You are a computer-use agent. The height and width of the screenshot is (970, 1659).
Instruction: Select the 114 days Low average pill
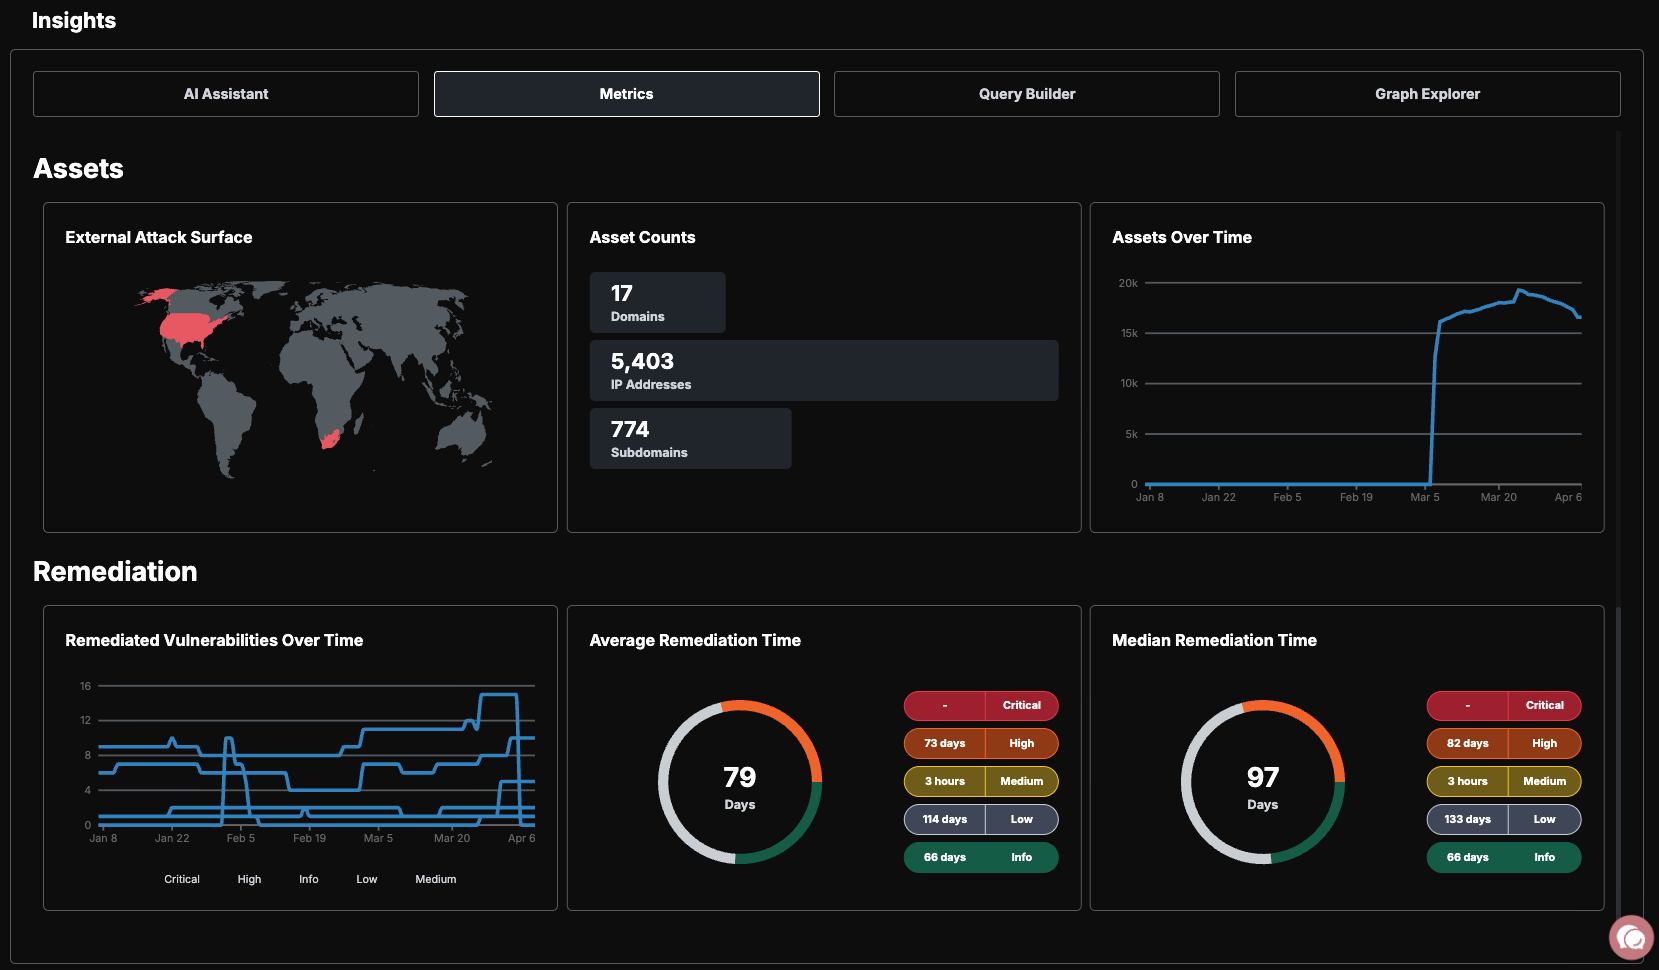(x=981, y=820)
